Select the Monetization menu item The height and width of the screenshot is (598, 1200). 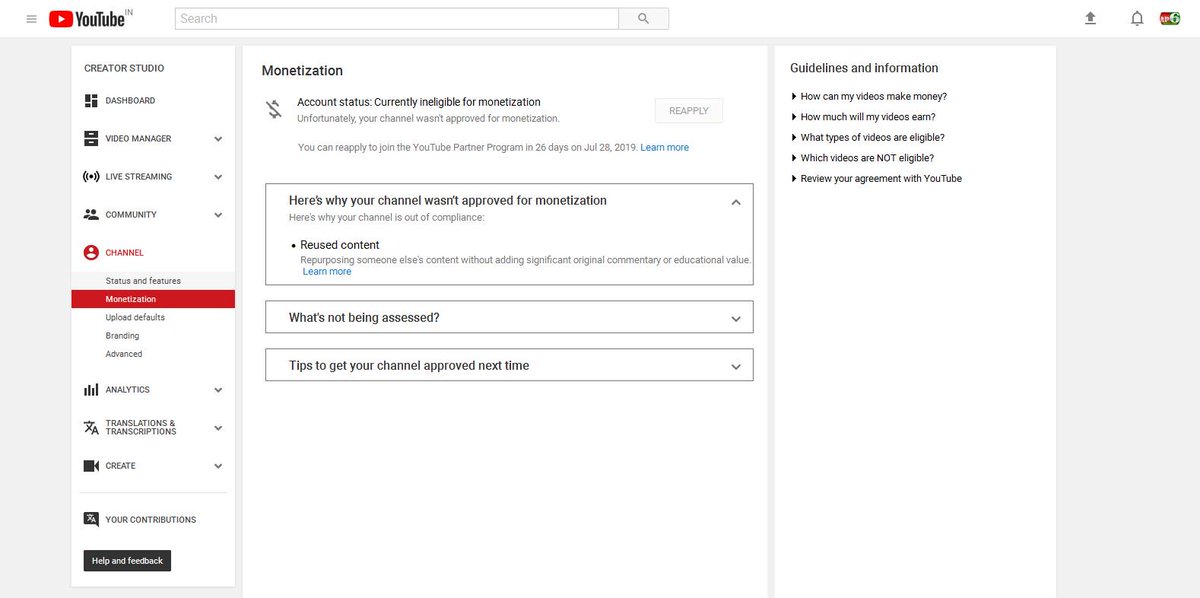click(153, 299)
